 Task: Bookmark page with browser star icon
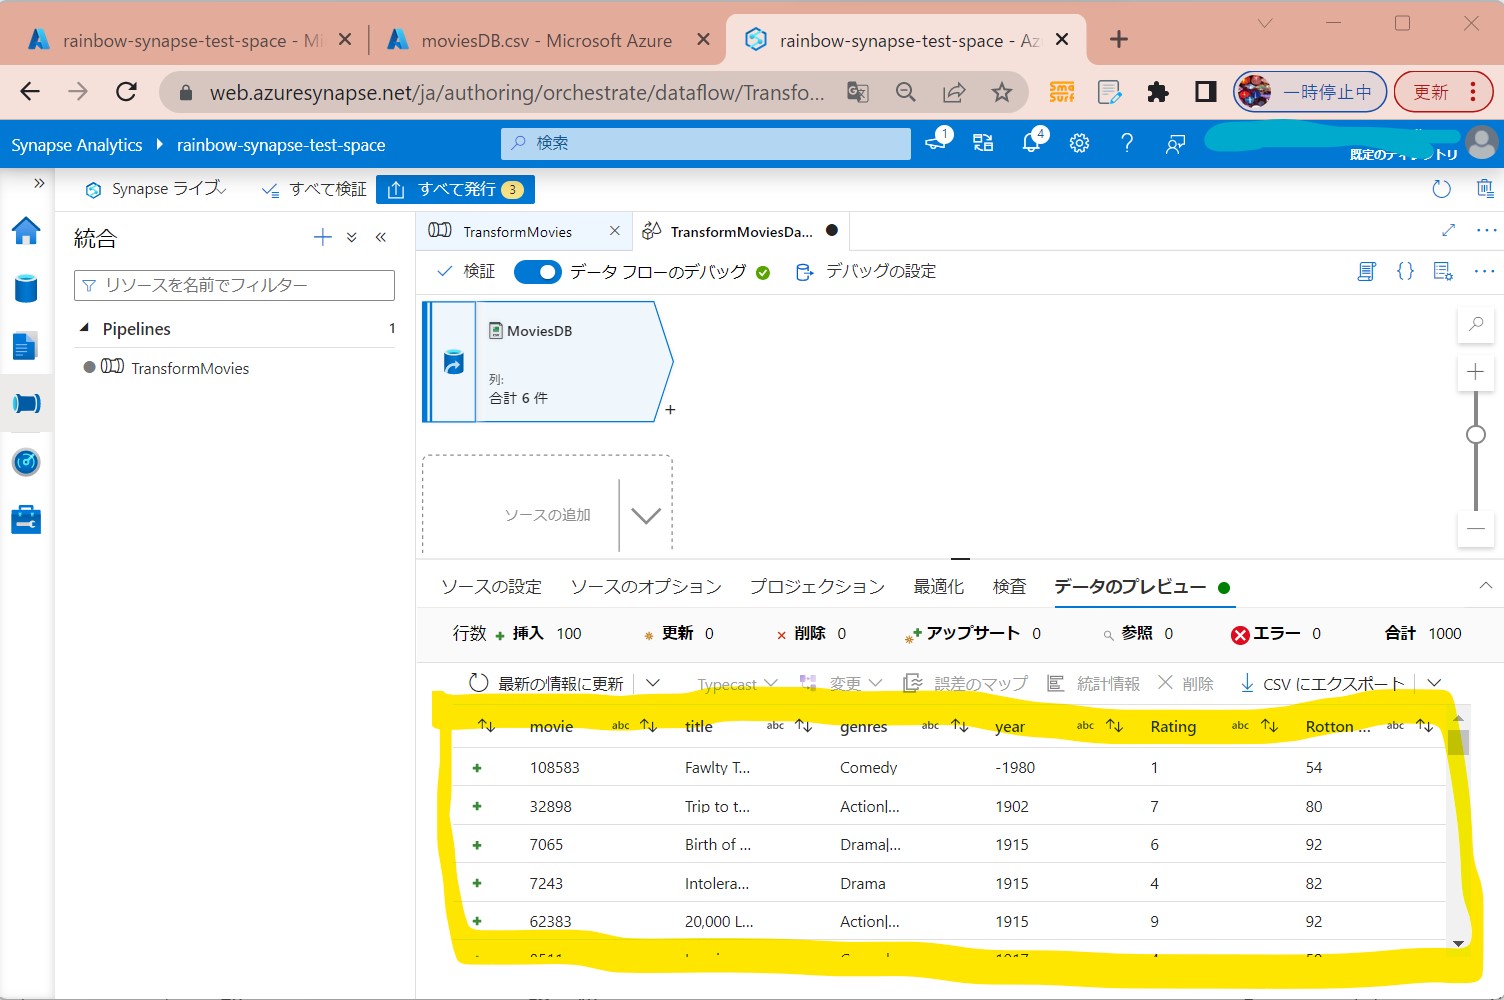point(1001,92)
